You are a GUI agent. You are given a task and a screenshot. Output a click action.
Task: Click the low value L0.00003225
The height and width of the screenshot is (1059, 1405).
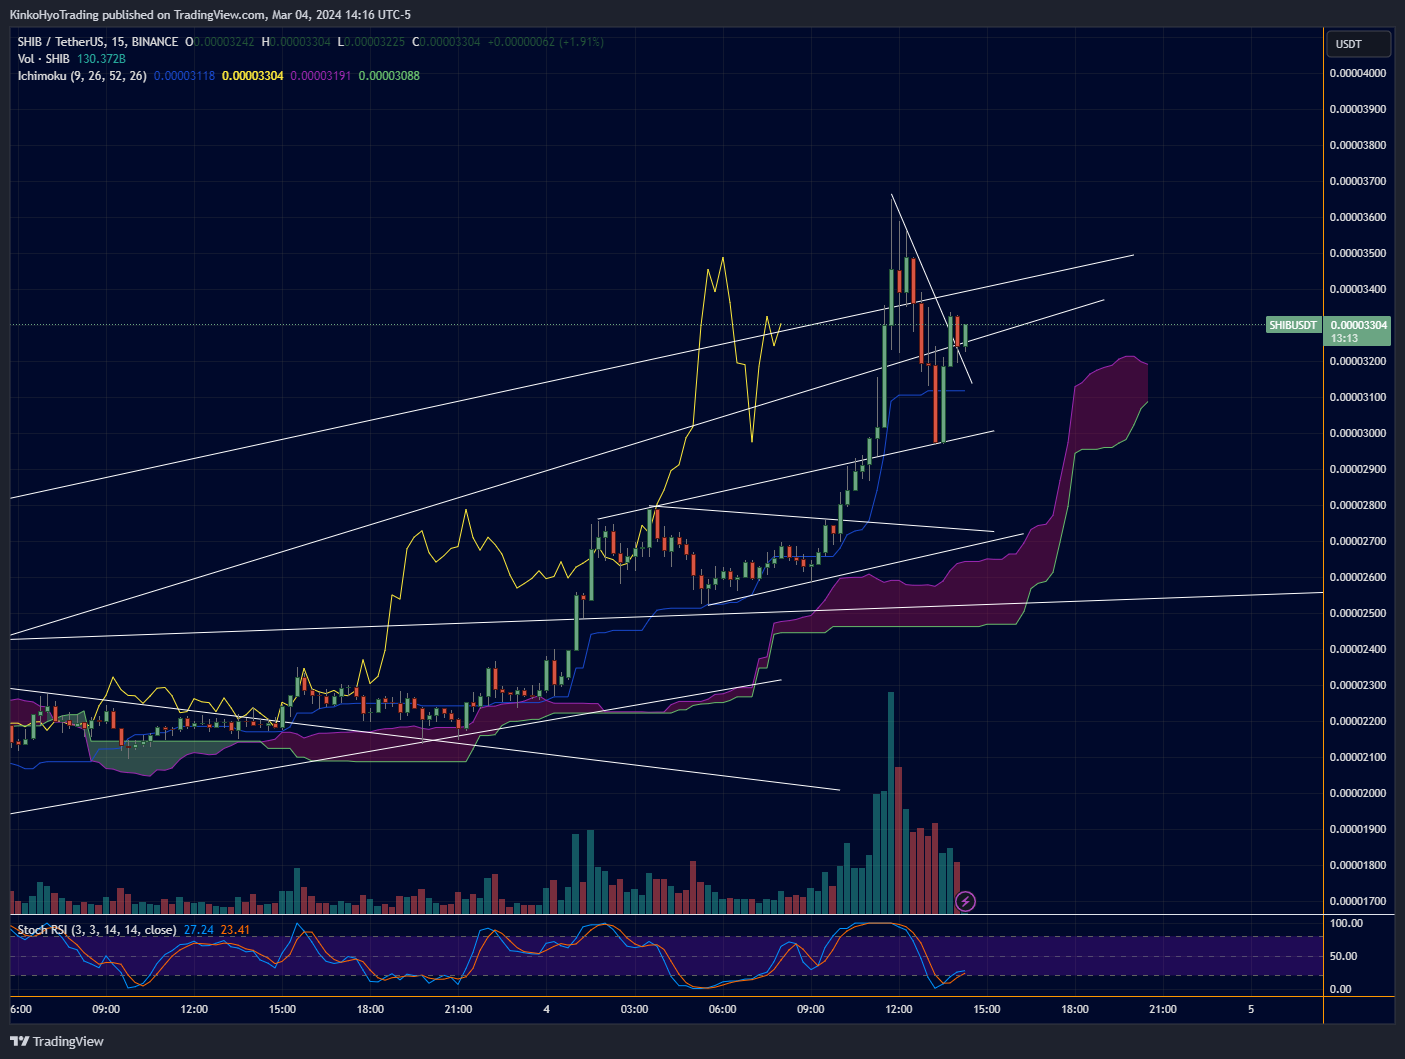(371, 42)
